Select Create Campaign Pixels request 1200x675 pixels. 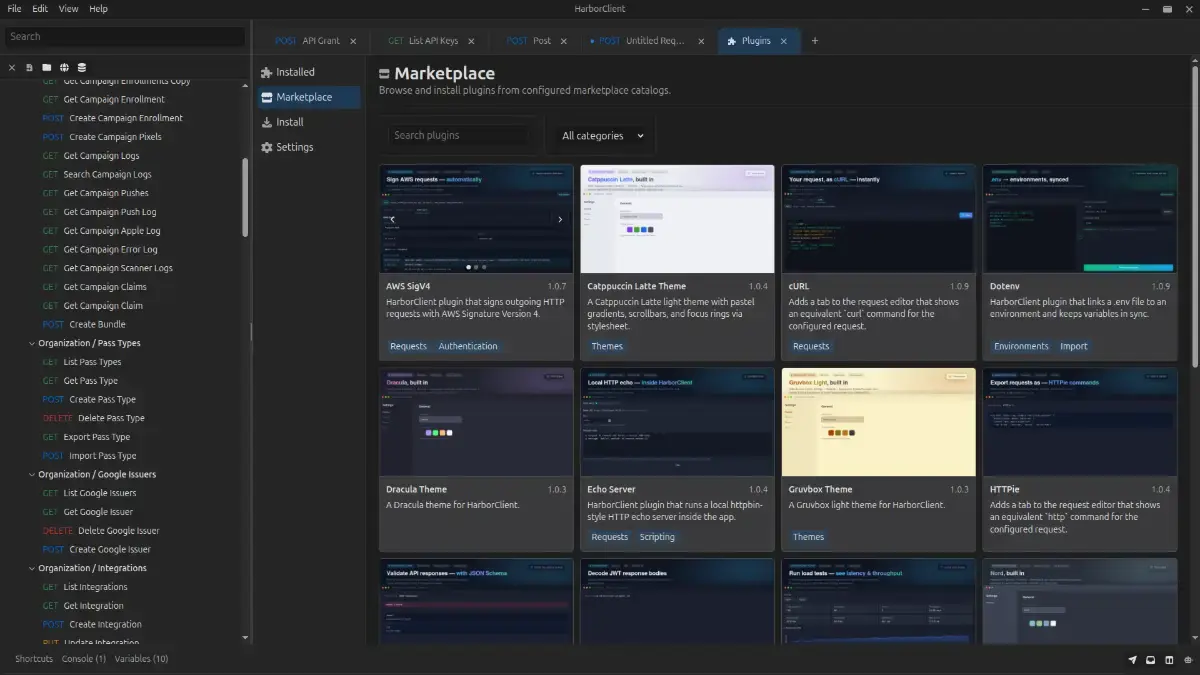coord(115,137)
